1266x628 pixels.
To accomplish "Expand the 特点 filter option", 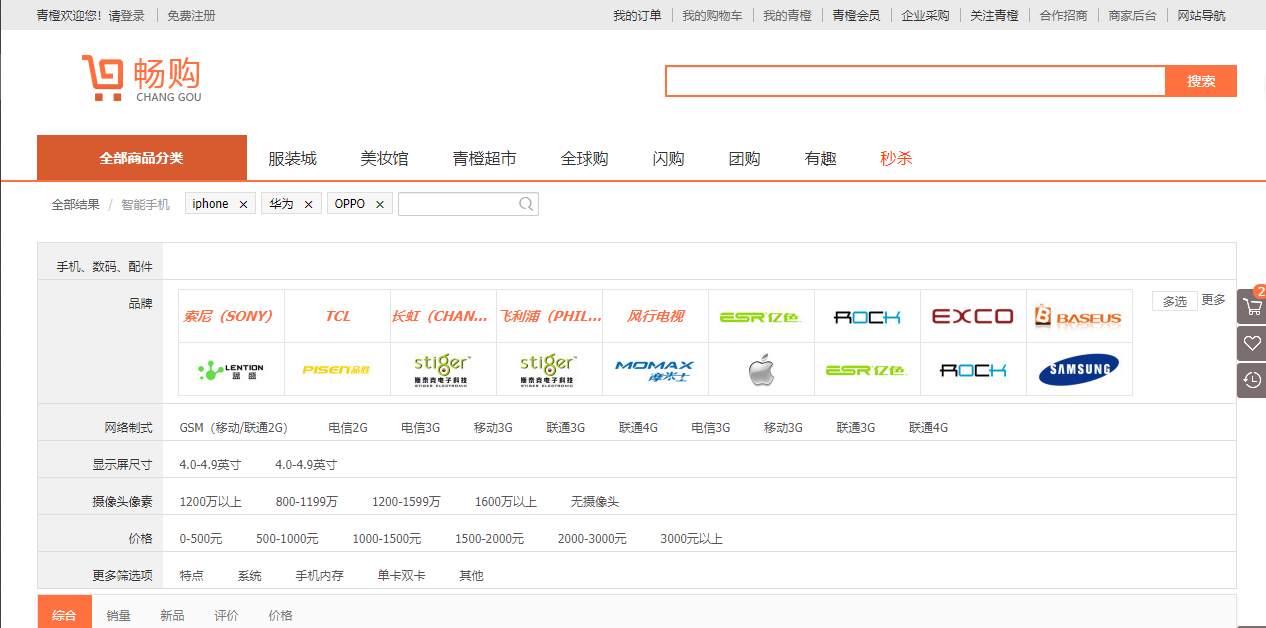I will point(192,575).
